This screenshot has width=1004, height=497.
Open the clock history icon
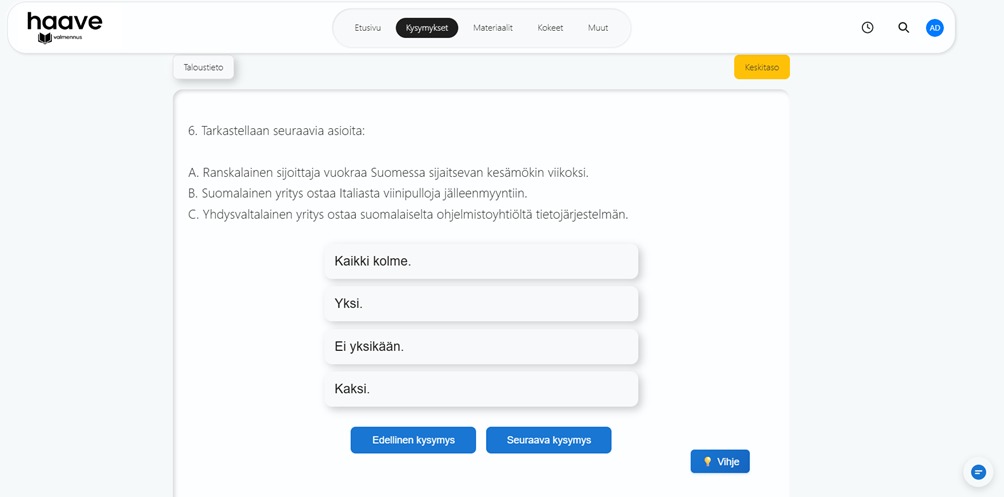pos(867,28)
